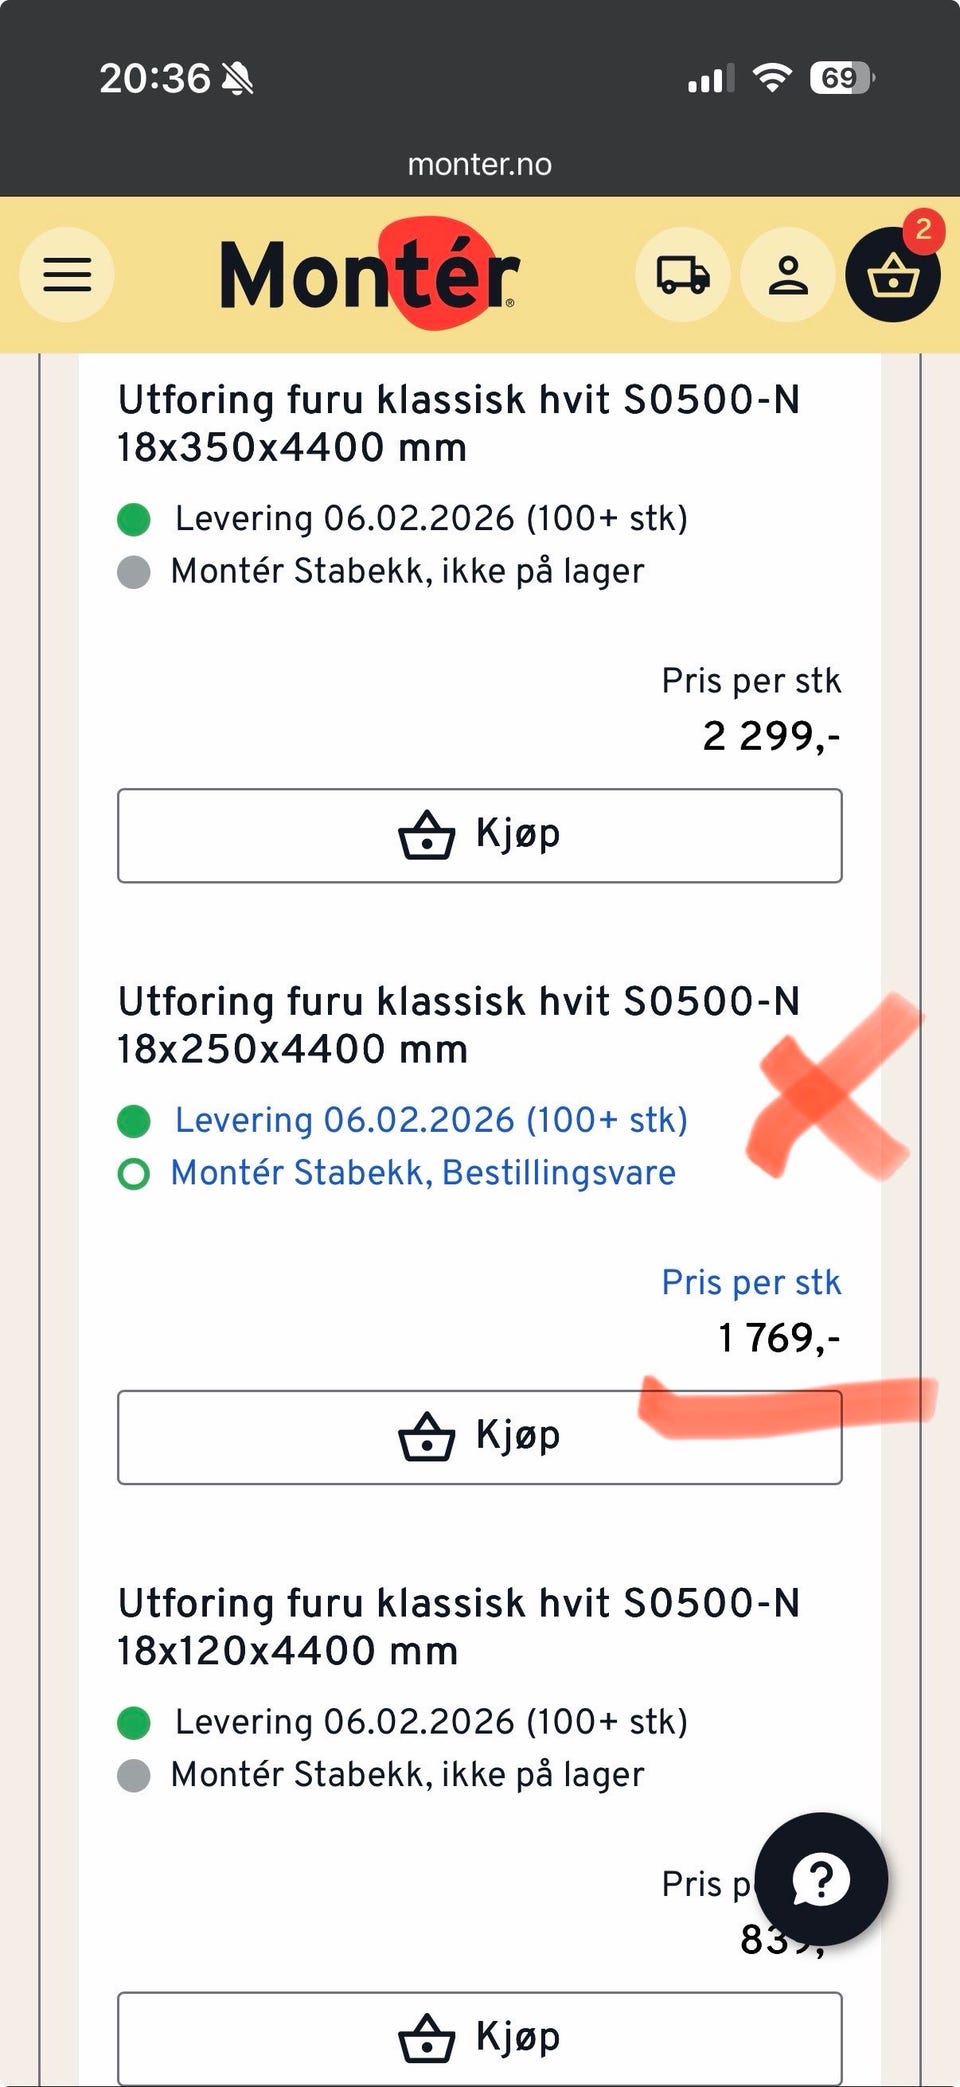Click the blue Pris per stk link
960x2087 pixels.
(x=751, y=1282)
